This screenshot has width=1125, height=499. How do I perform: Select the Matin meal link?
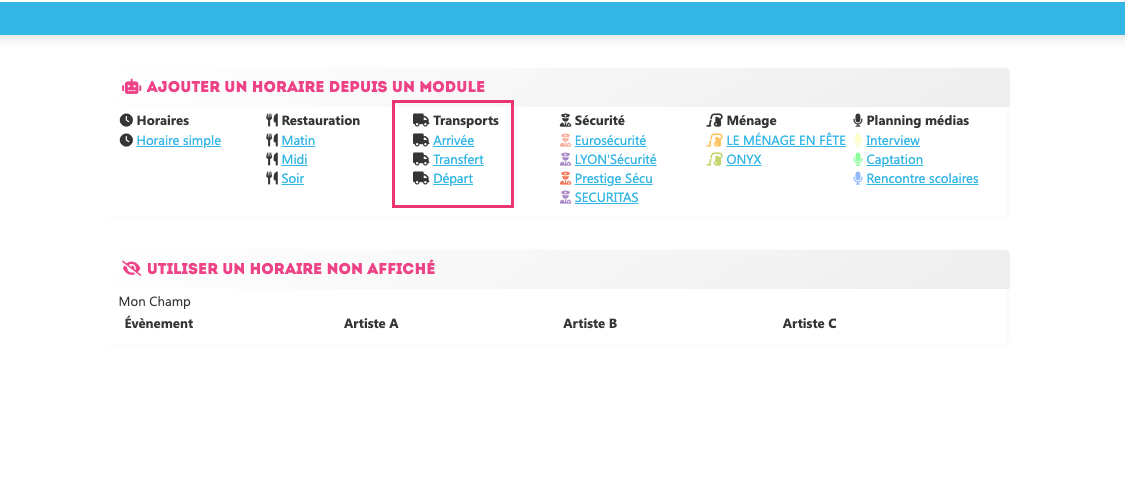[298, 141]
